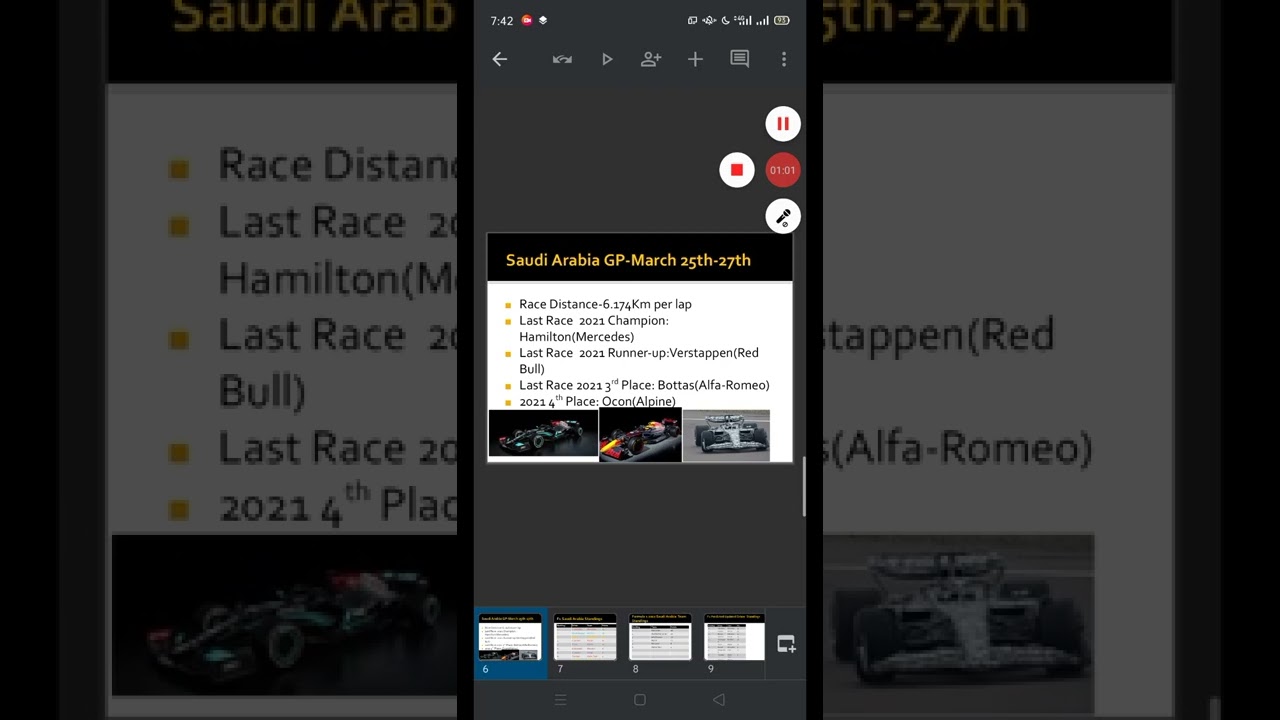Open slide 9 thumbnail
The width and height of the screenshot is (1280, 720).
pyautogui.click(x=734, y=637)
